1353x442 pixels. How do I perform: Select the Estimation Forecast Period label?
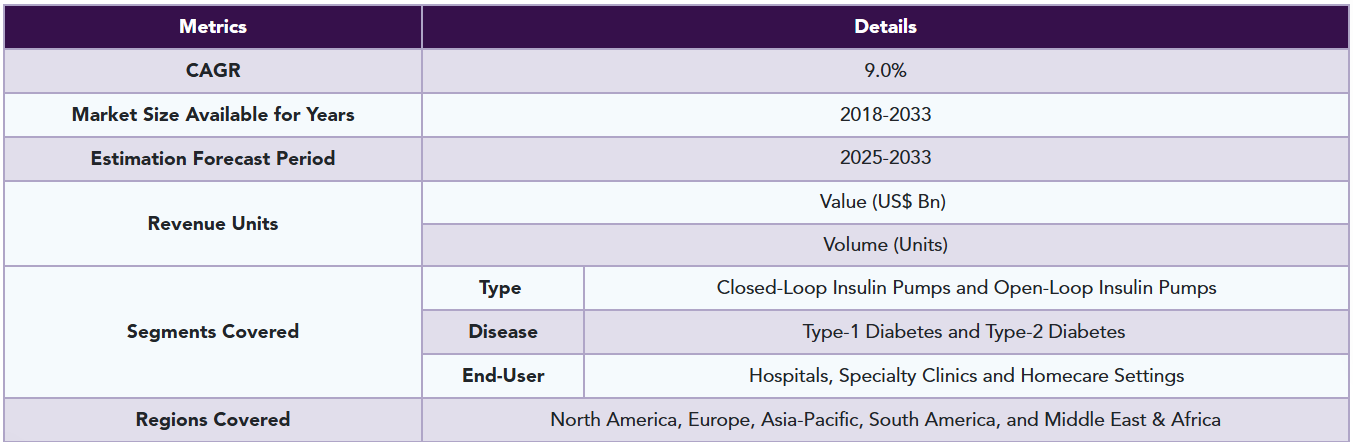tap(213, 159)
